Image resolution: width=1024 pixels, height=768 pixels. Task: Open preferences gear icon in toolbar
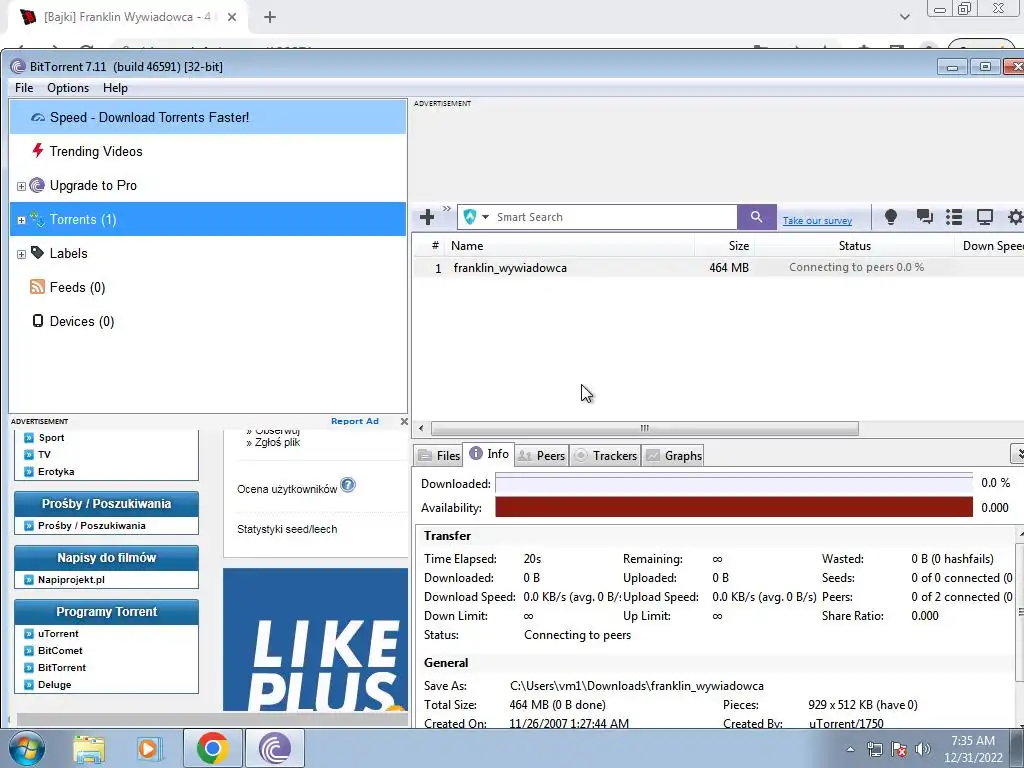pyautogui.click(x=1016, y=217)
